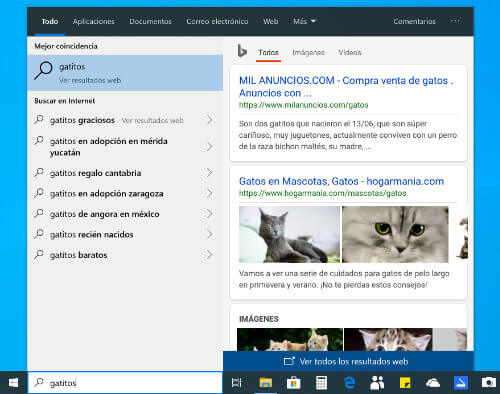
Task: Click search icon beside gatitos regalo cantabria
Action: pos(39,172)
